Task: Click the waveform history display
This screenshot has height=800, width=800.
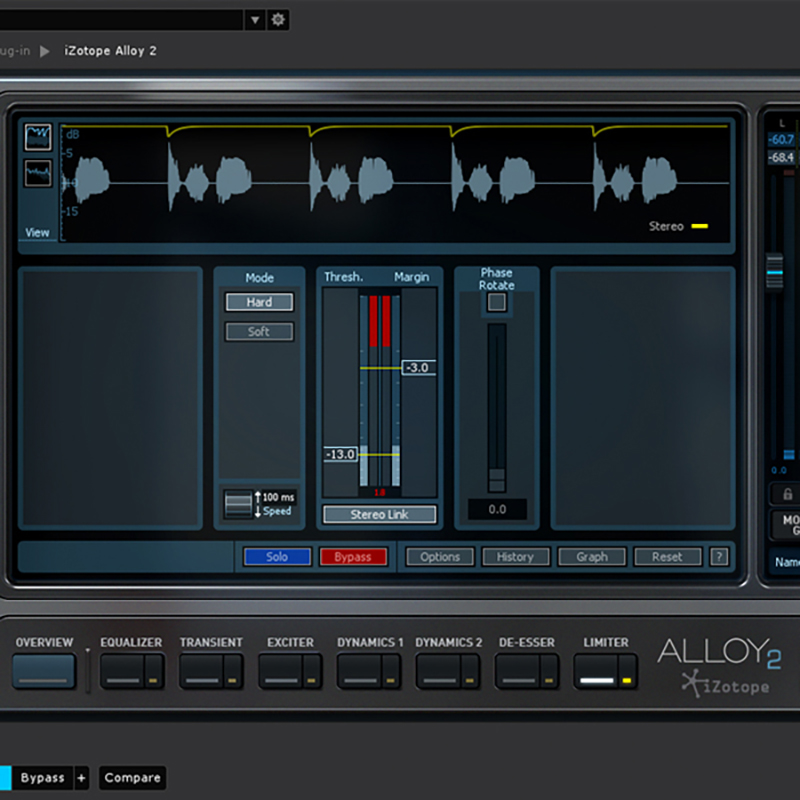Action: click(395, 183)
